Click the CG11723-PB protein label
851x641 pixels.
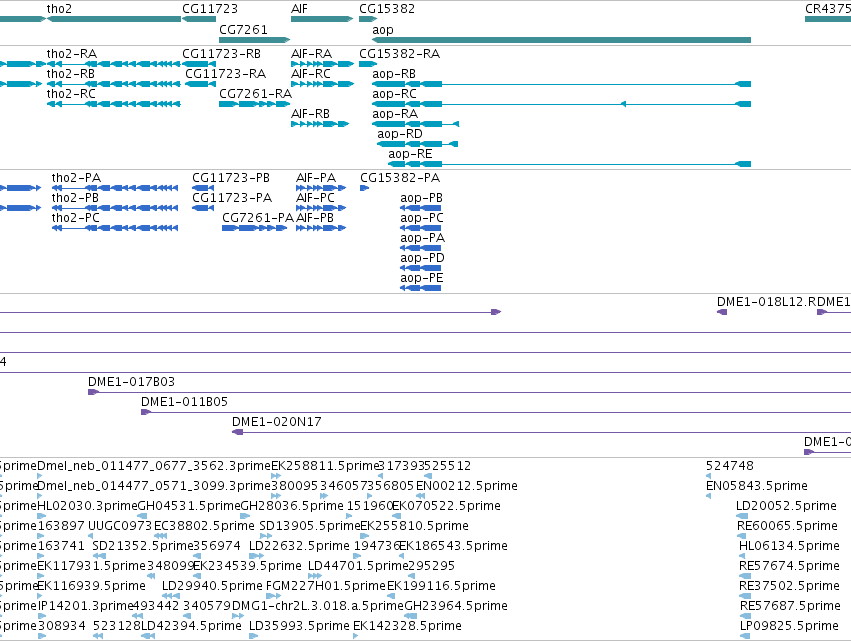231,178
